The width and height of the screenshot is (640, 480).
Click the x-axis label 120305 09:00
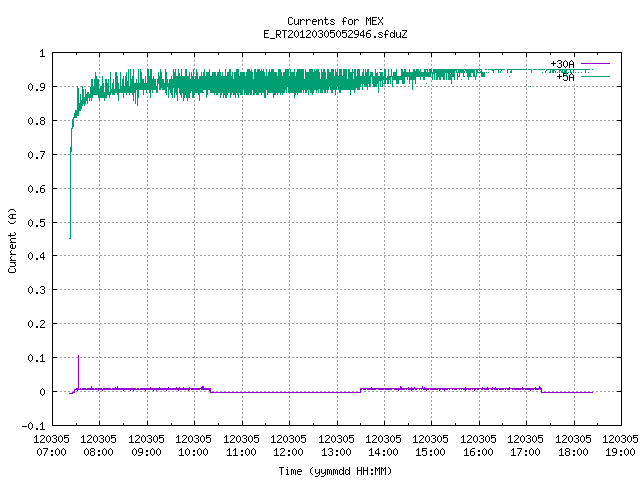tap(146, 445)
